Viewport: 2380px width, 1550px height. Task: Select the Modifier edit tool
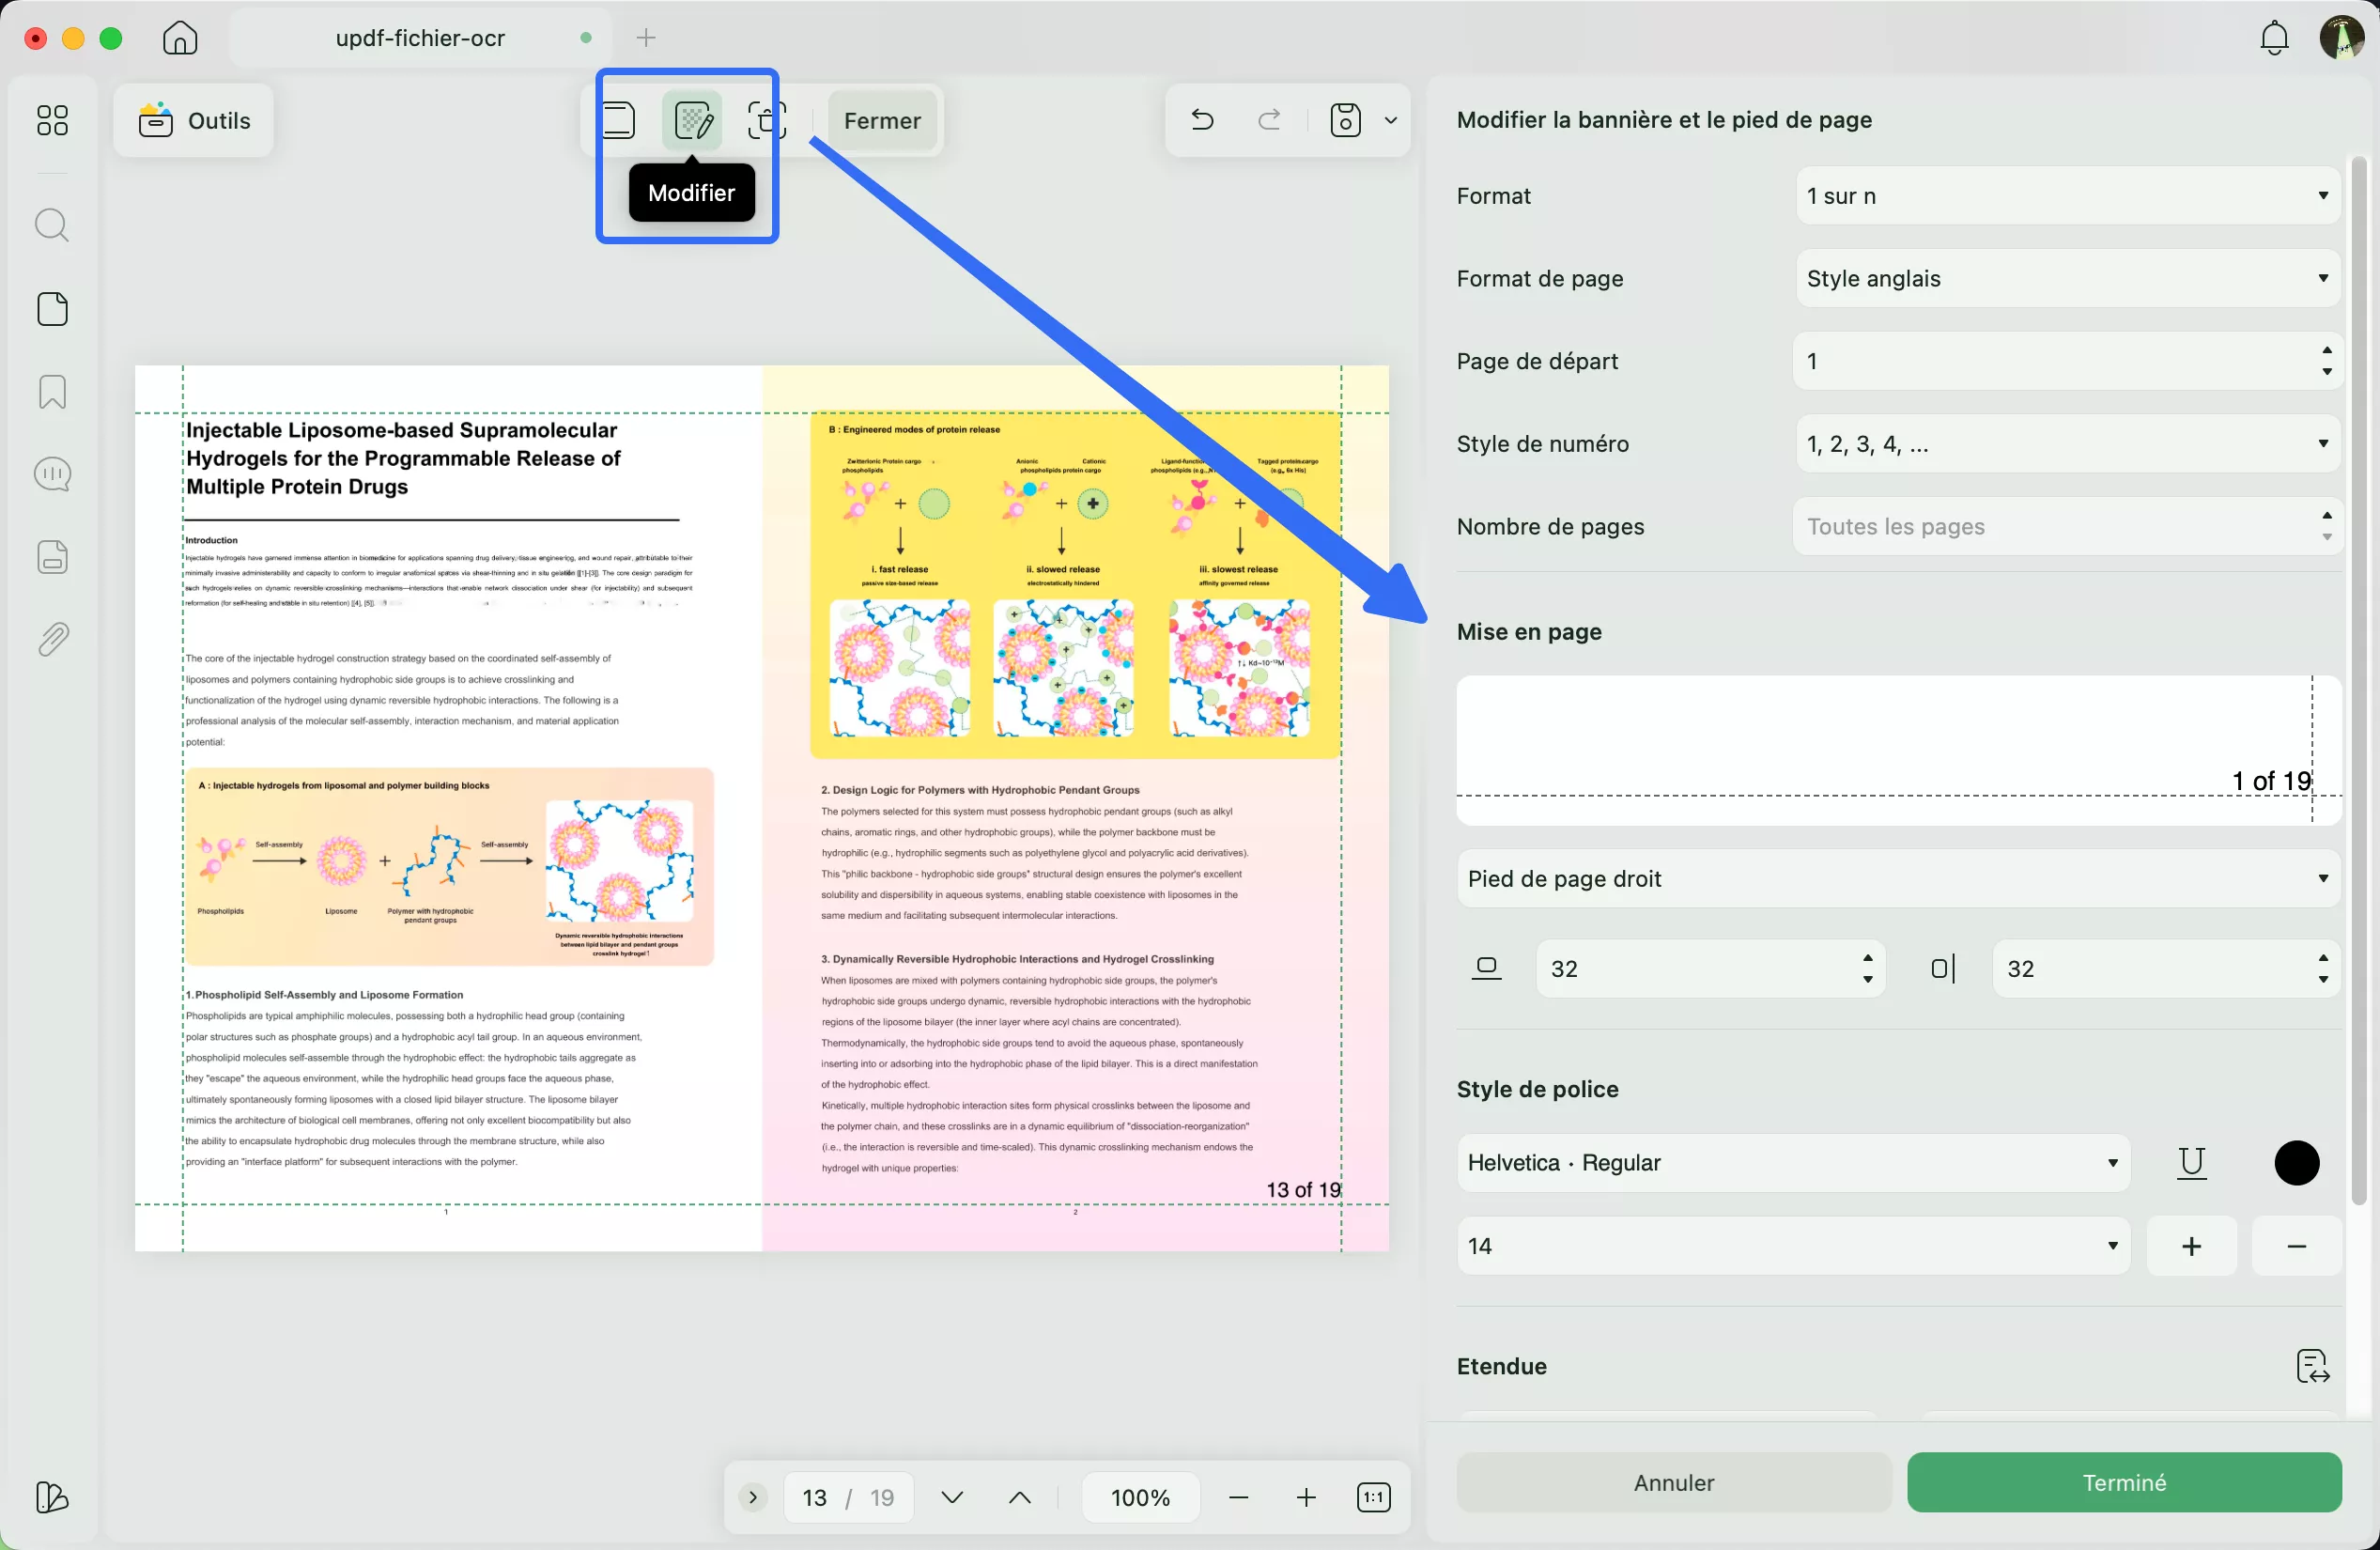coord(692,120)
